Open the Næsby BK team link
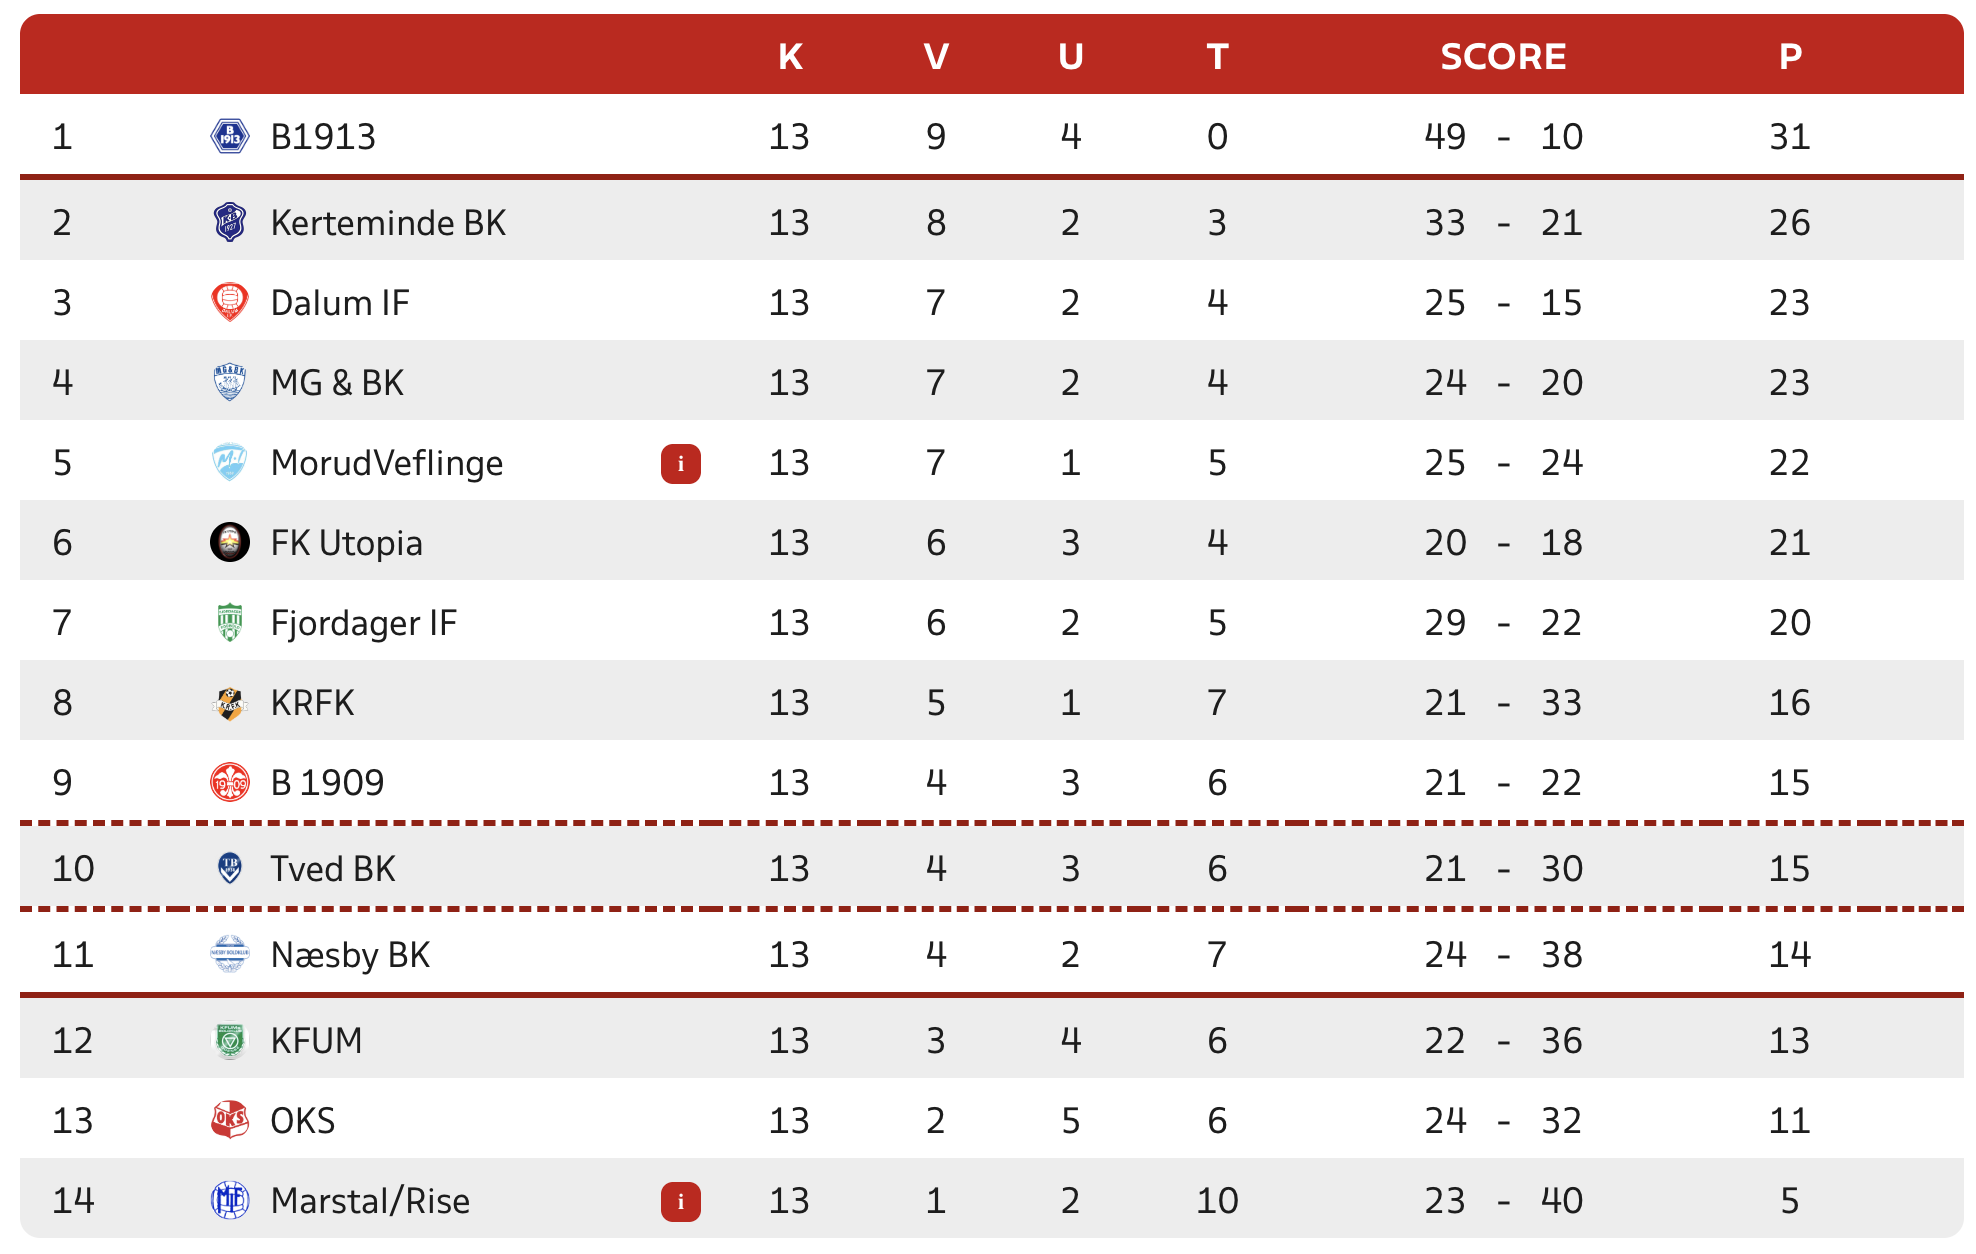 [x=349, y=954]
